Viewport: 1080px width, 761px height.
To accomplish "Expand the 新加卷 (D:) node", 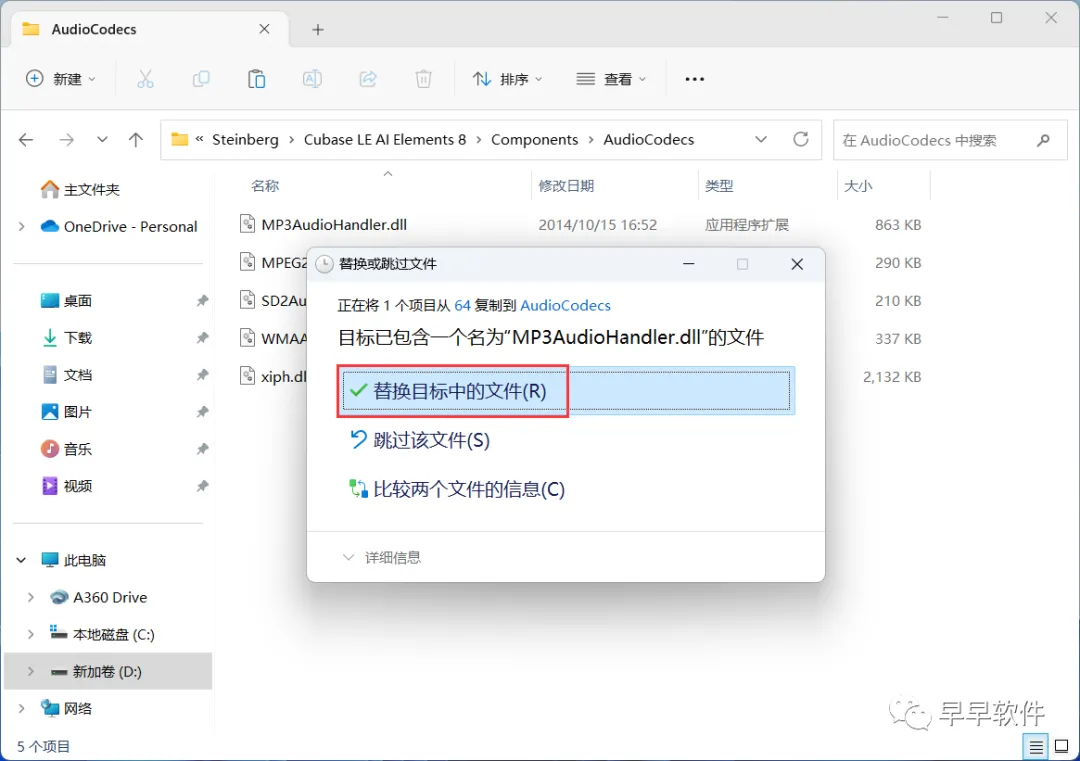I will click(x=30, y=671).
